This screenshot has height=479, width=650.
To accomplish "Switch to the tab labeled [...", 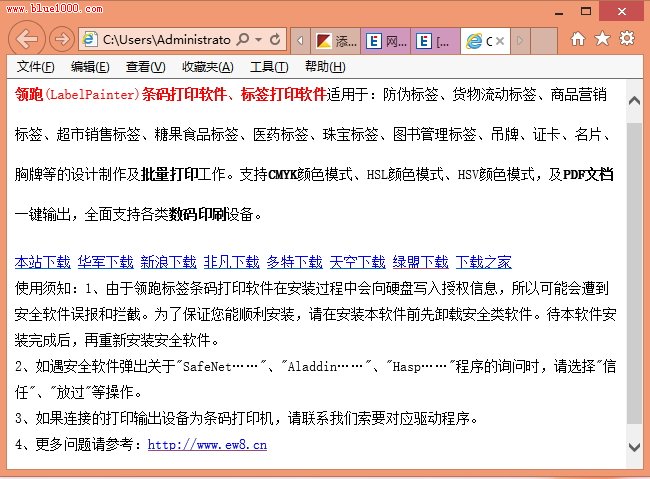I will tap(435, 41).
